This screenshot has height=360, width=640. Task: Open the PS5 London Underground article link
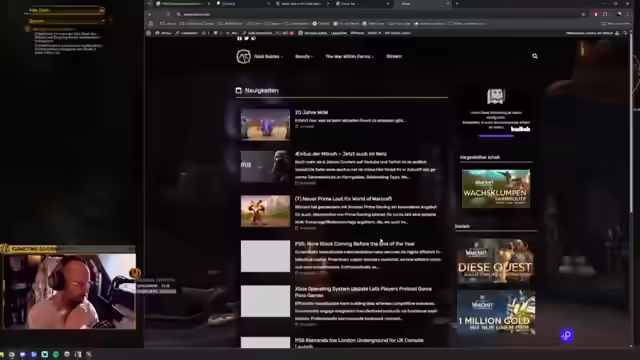pos(359,343)
